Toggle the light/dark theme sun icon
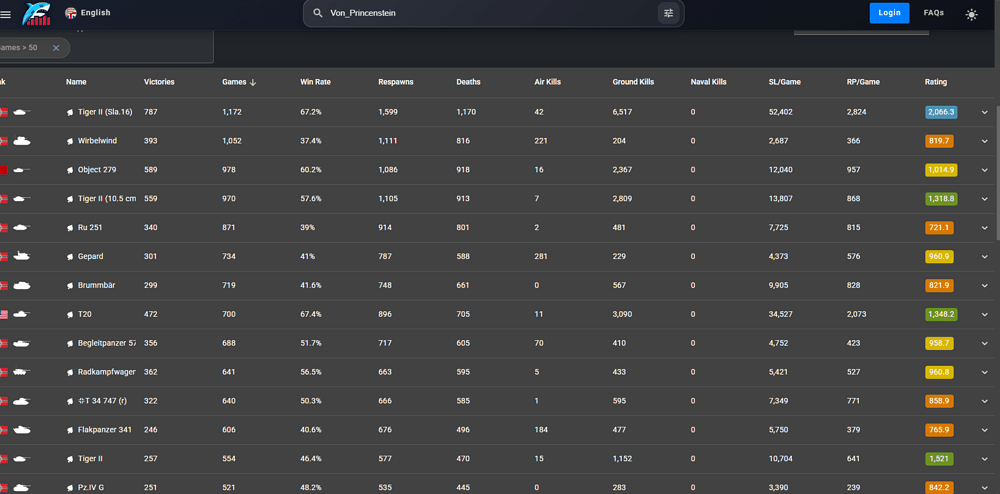 click(x=971, y=14)
